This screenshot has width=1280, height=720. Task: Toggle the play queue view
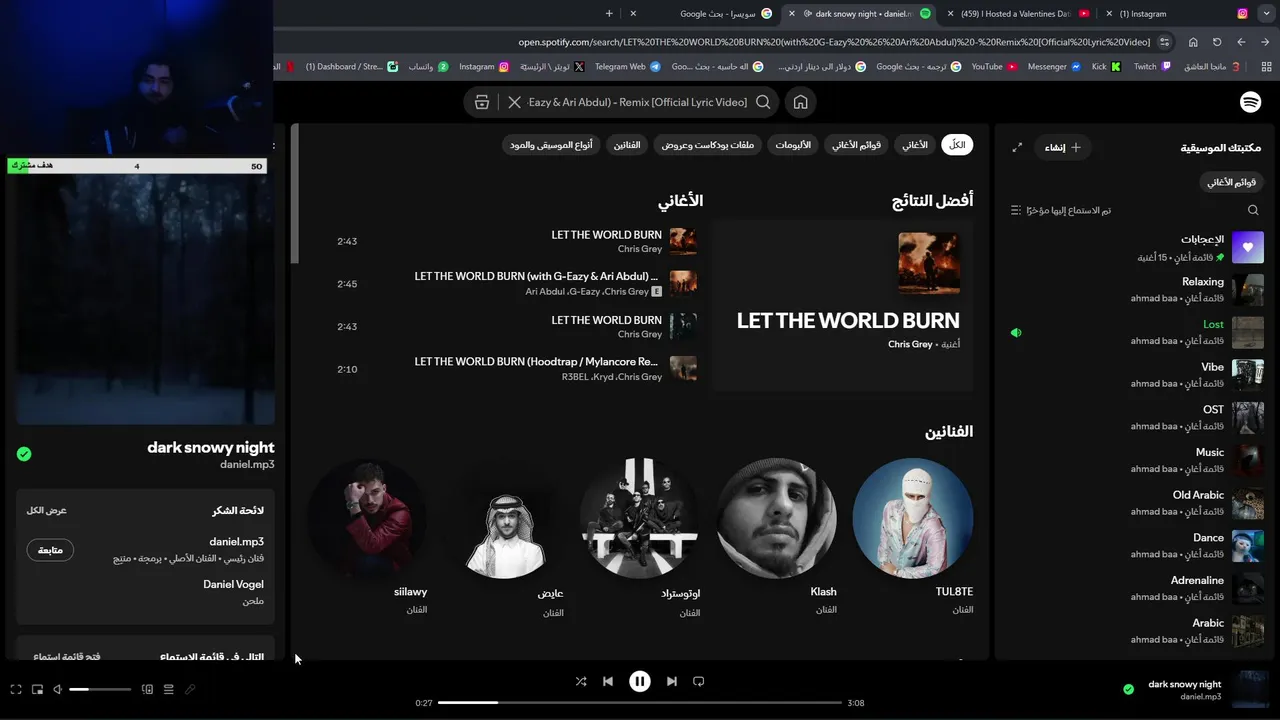coord(168,689)
